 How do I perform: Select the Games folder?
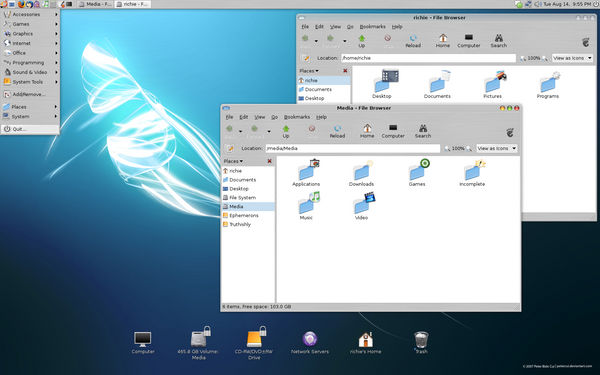click(x=417, y=173)
